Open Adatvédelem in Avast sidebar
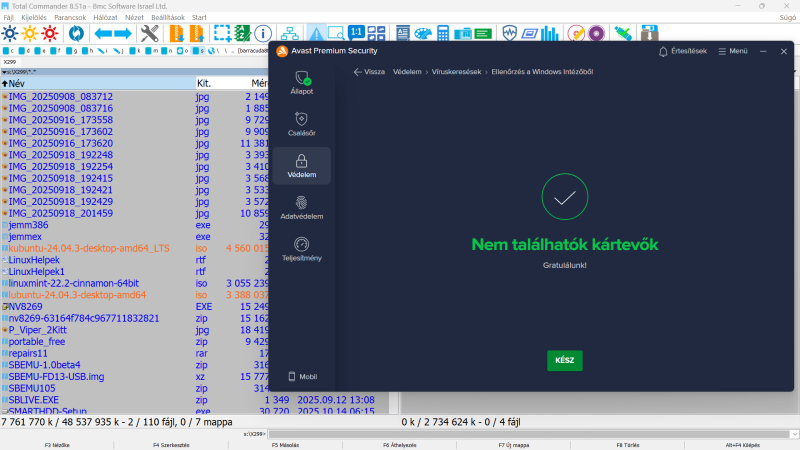The height and width of the screenshot is (450, 800). click(302, 208)
